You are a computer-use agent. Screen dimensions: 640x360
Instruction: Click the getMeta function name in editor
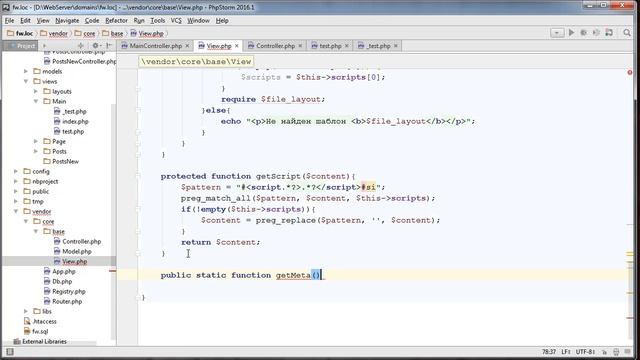click(x=293, y=275)
